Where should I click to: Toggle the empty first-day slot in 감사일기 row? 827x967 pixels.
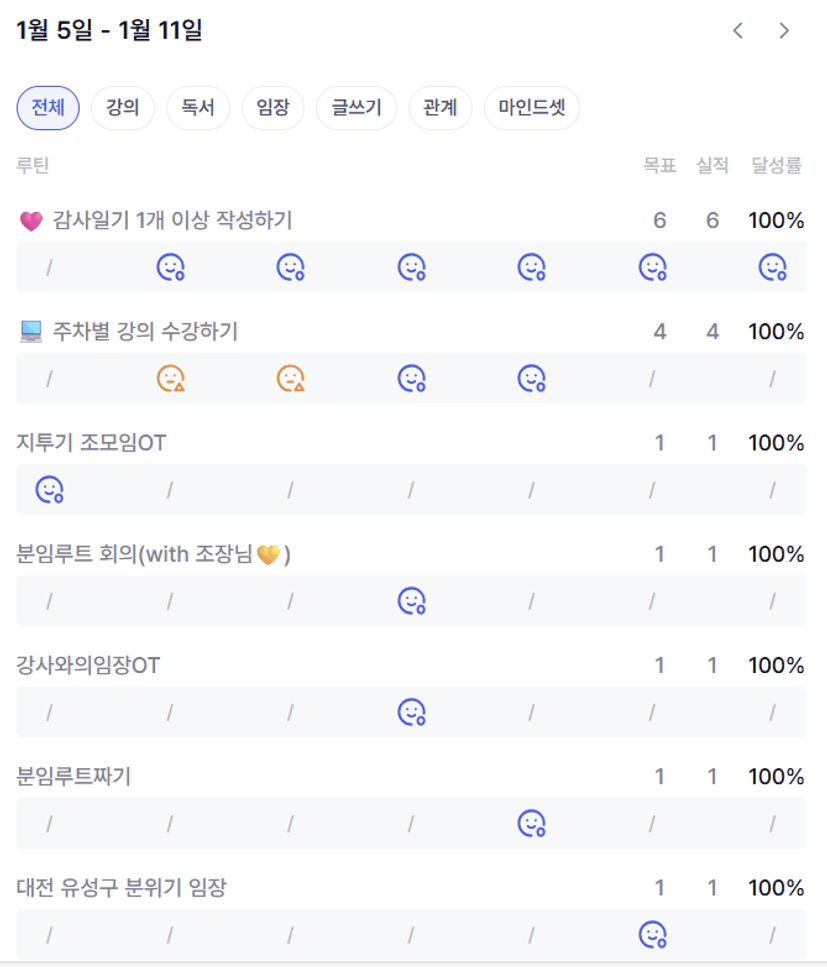[49, 267]
